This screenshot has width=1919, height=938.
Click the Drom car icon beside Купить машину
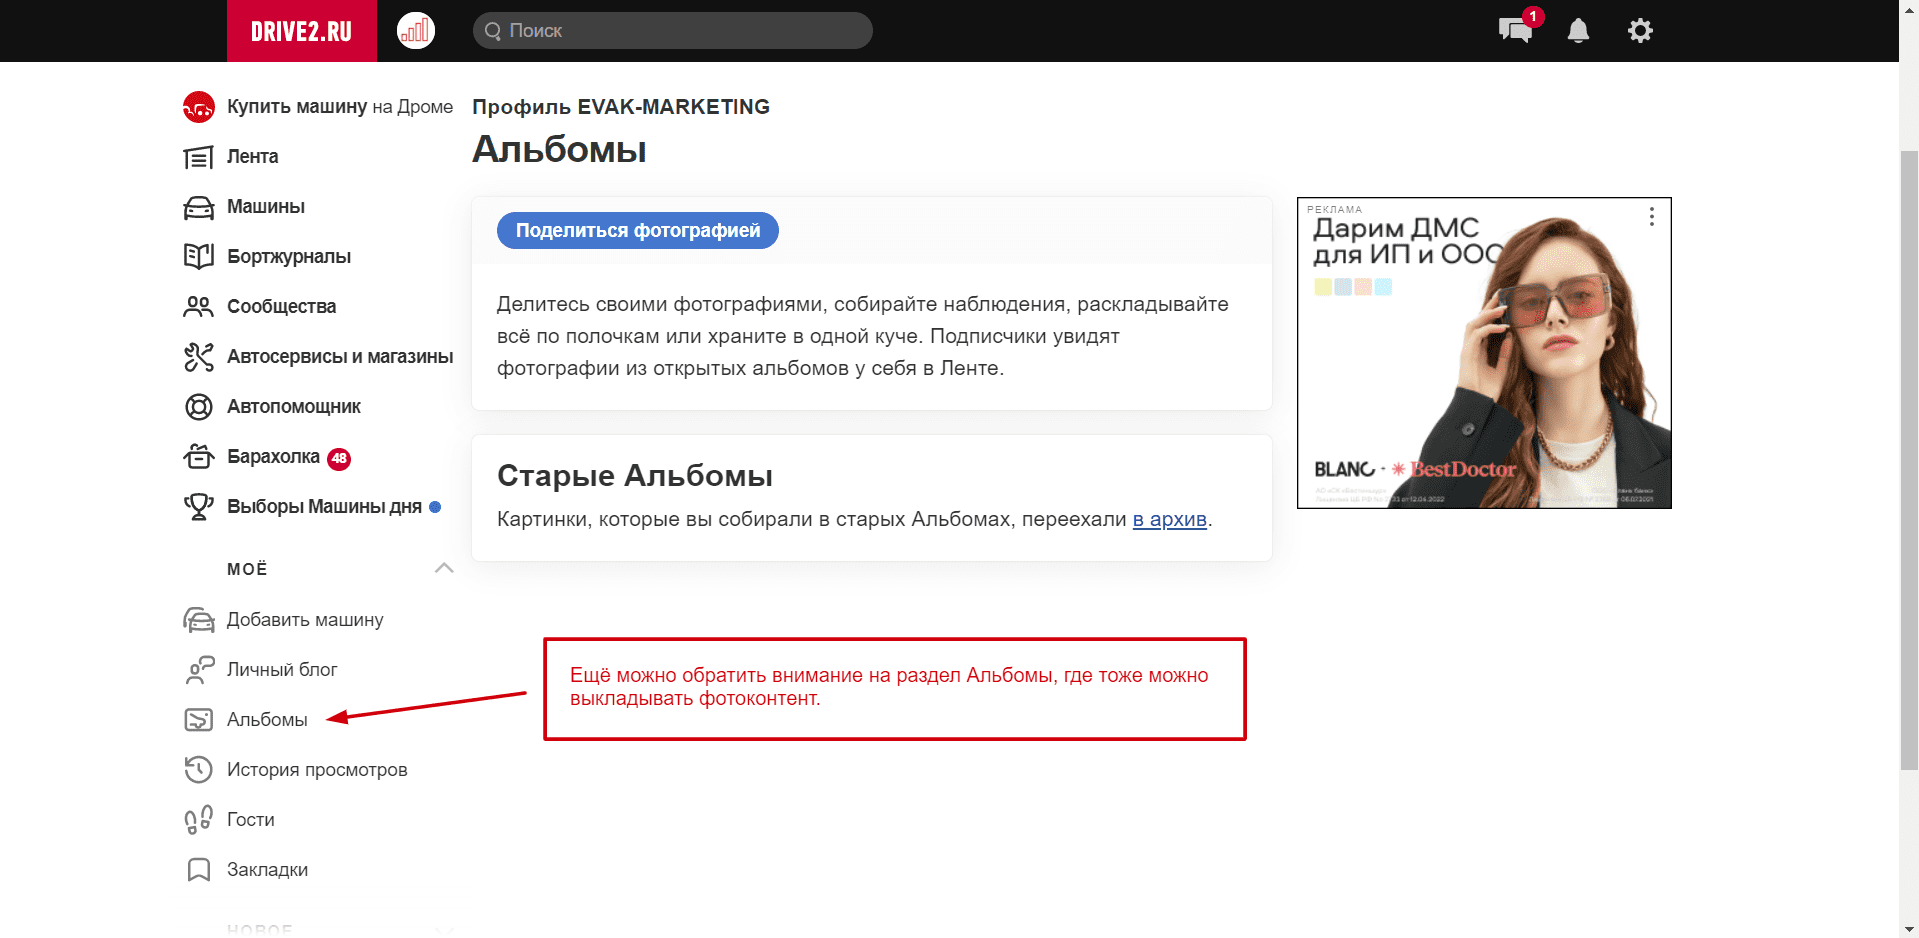click(199, 107)
